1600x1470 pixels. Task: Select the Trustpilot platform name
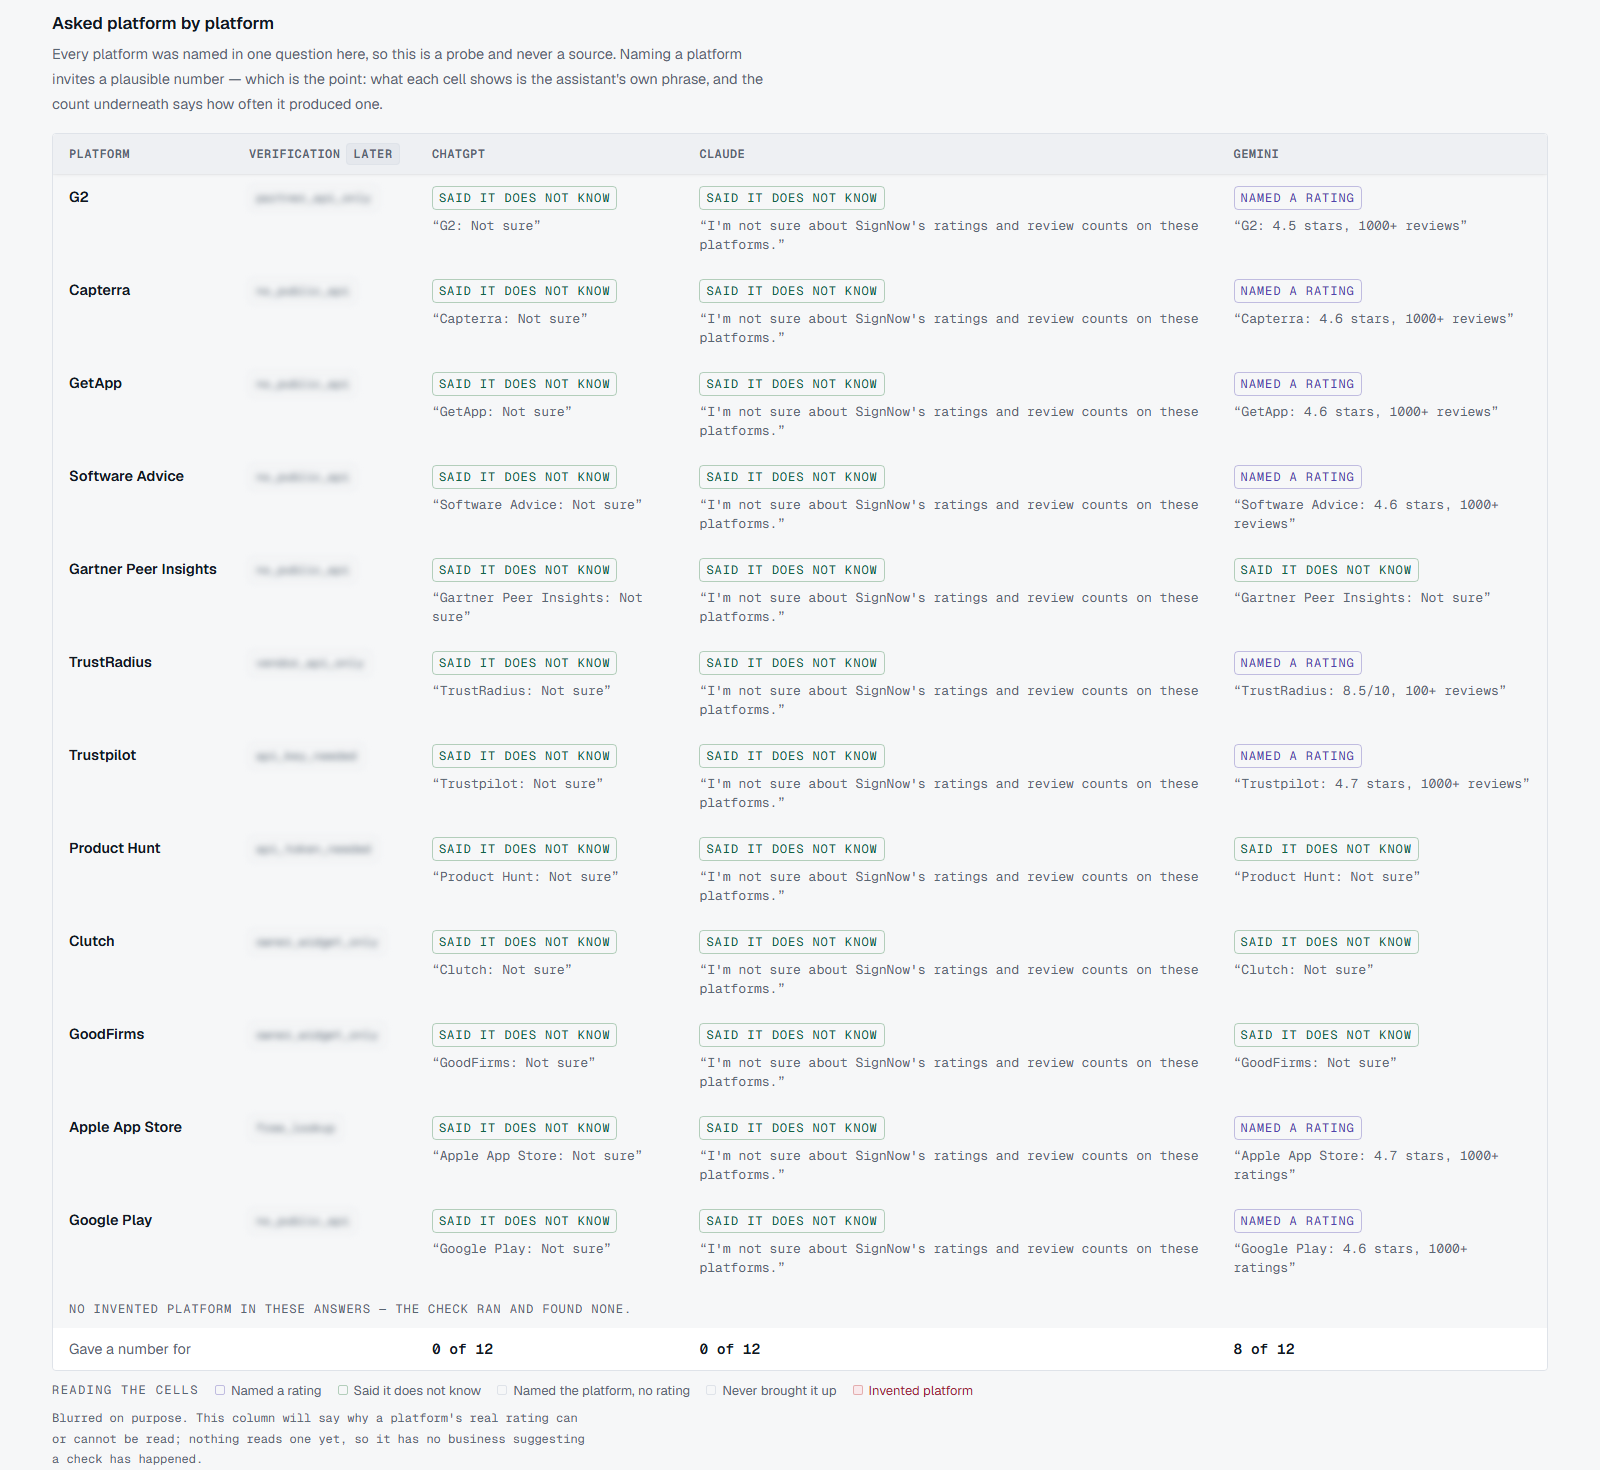tap(102, 755)
